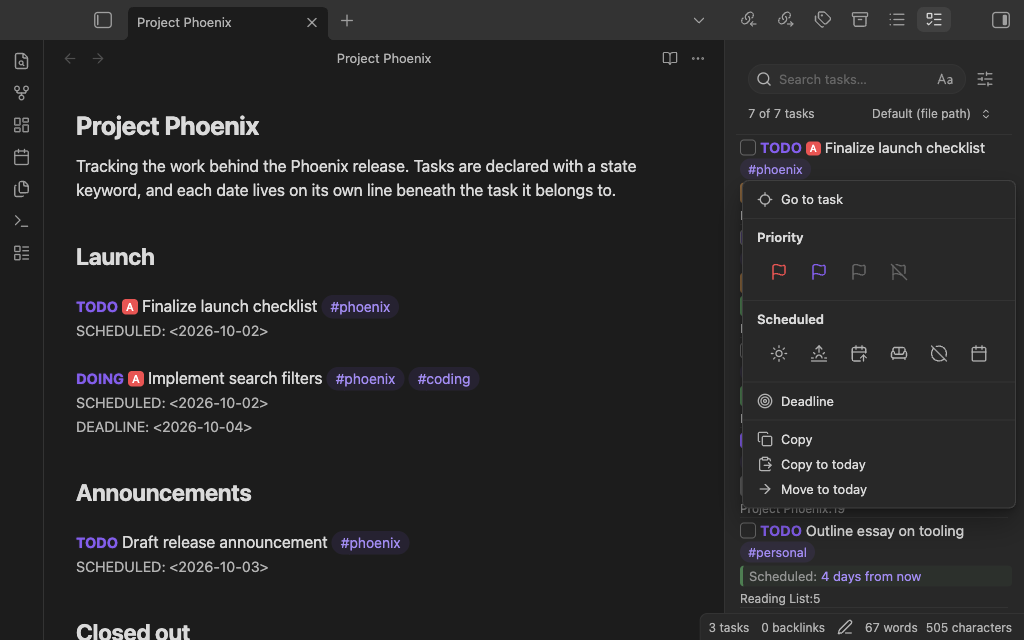
Task: Open the tags panel icon
Action: (823, 20)
